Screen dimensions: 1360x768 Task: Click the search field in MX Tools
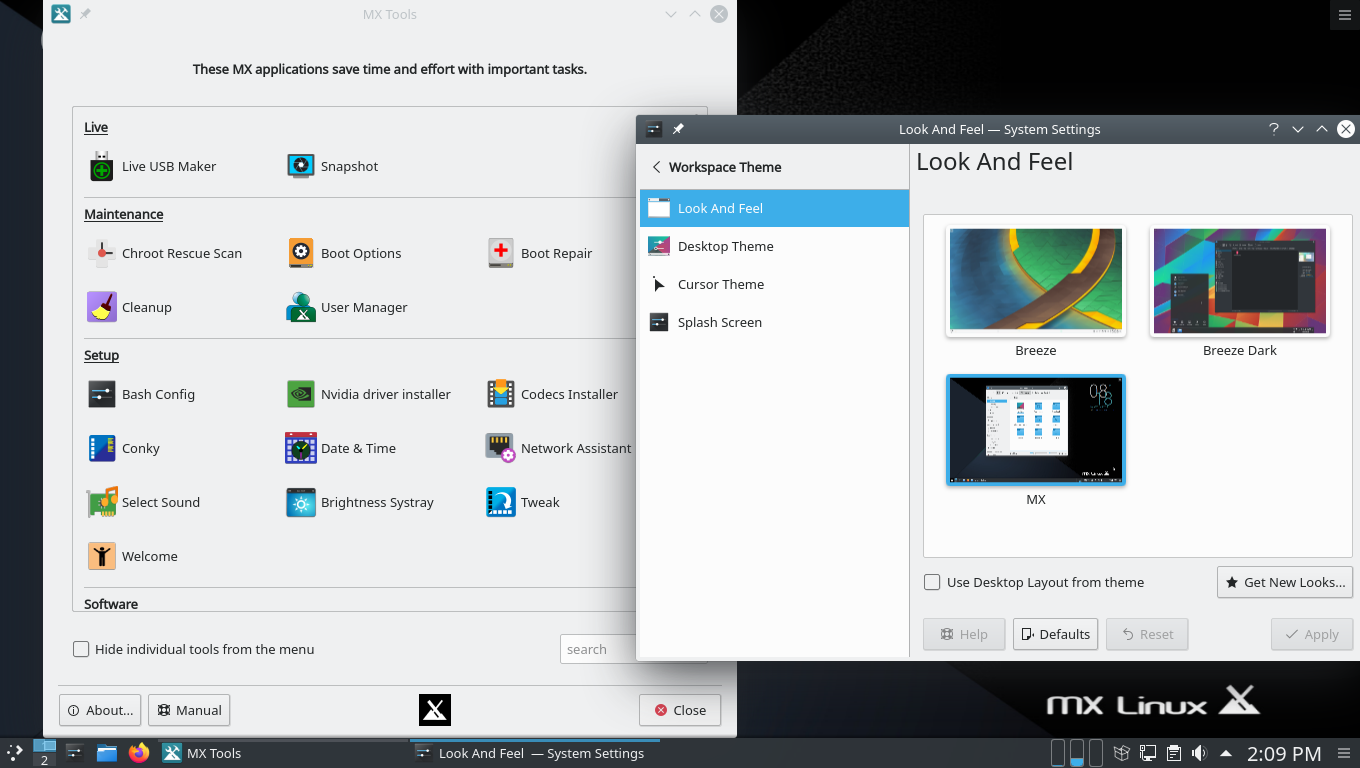pos(598,649)
